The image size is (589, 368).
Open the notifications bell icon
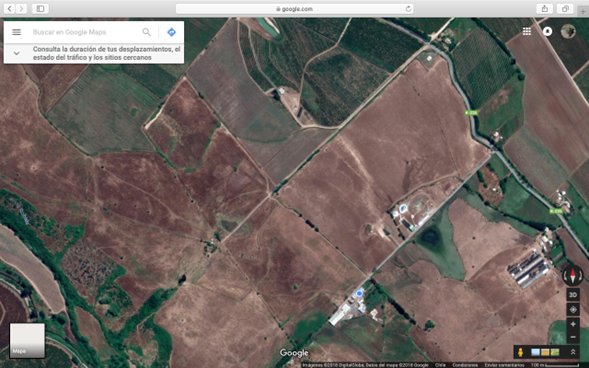pos(547,32)
